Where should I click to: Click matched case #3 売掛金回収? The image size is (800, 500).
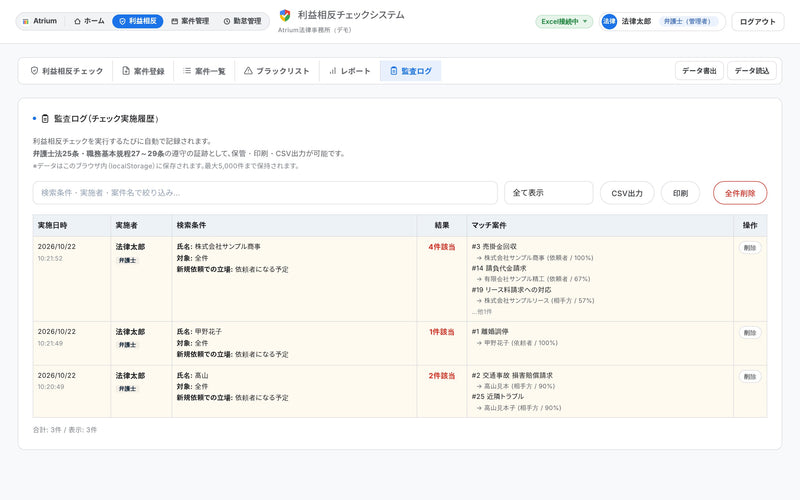click(x=494, y=246)
